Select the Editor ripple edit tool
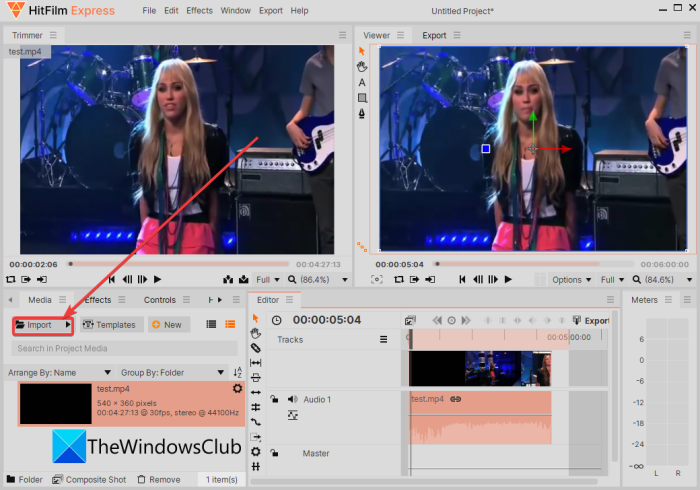The image size is (700, 490). click(255, 378)
